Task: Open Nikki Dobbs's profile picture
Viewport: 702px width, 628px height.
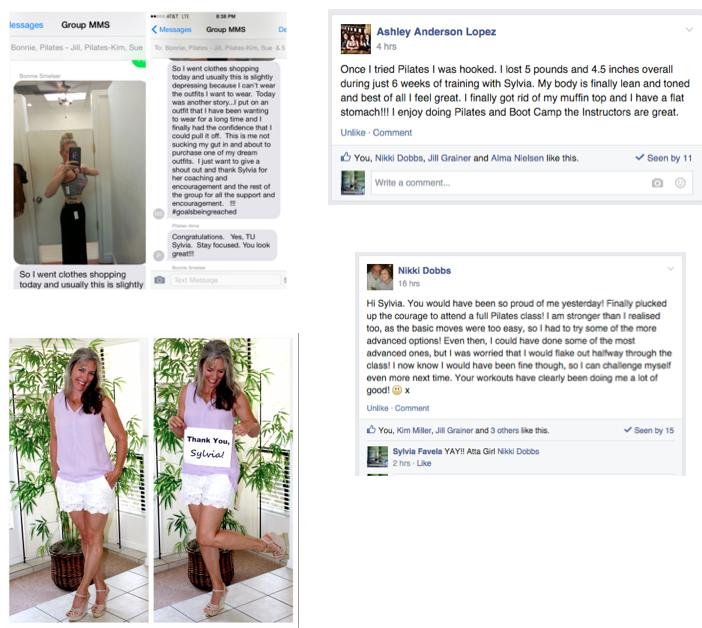Action: point(380,277)
